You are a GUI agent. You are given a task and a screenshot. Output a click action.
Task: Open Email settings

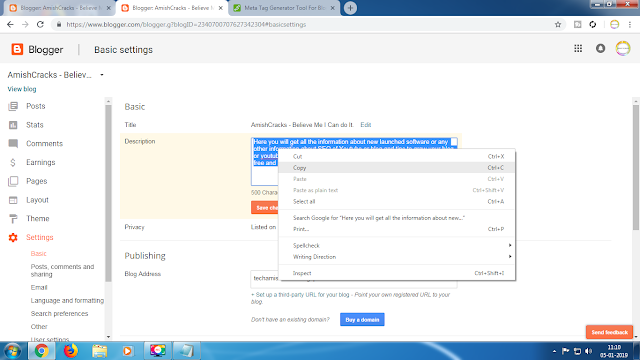(39, 287)
